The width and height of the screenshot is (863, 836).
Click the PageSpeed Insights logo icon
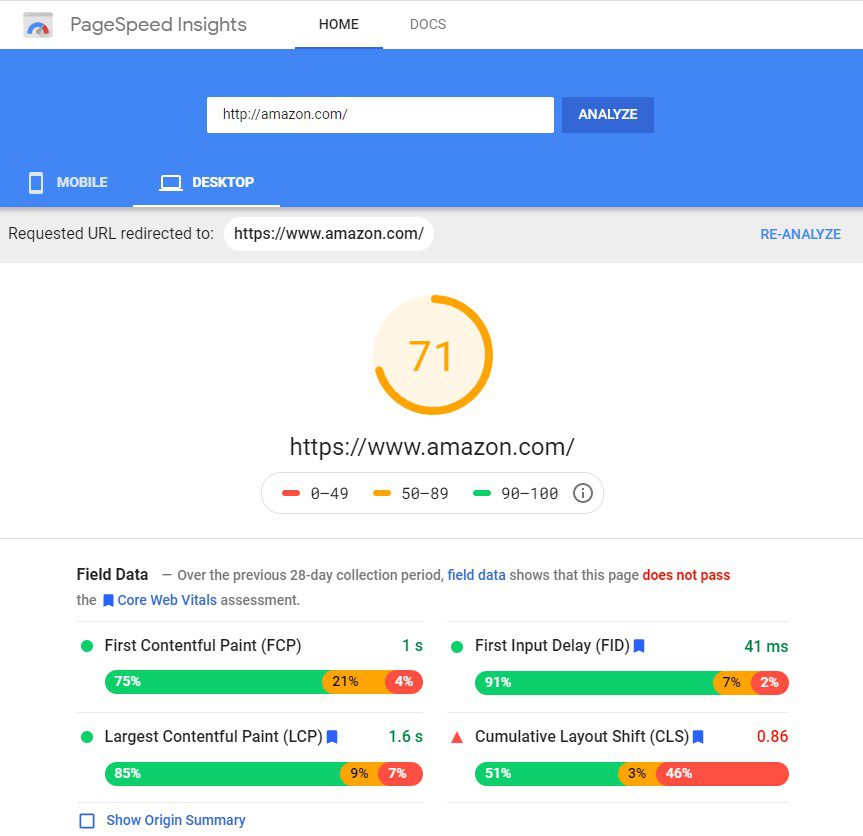point(38,25)
